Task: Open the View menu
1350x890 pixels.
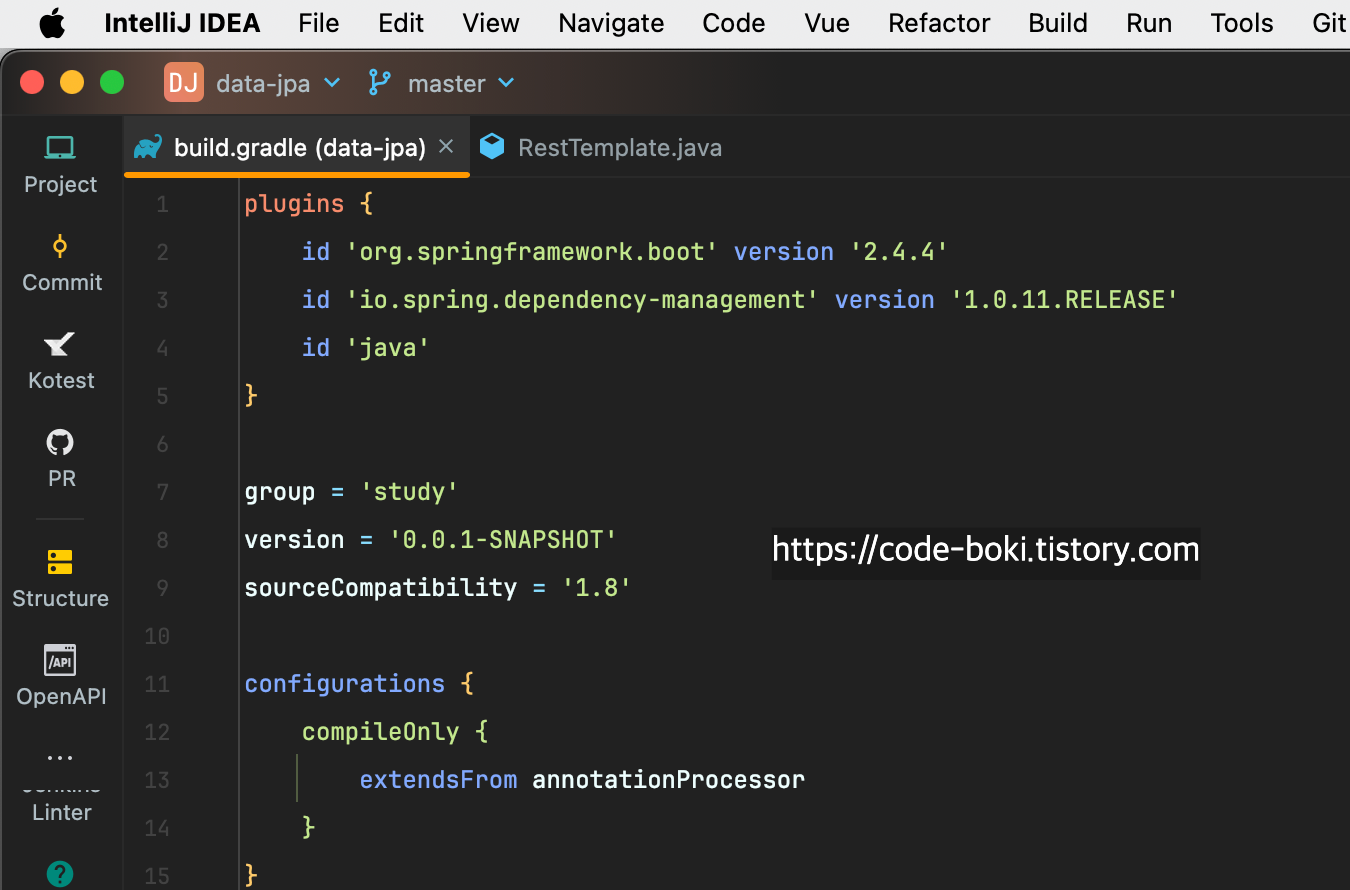Action: point(491,23)
